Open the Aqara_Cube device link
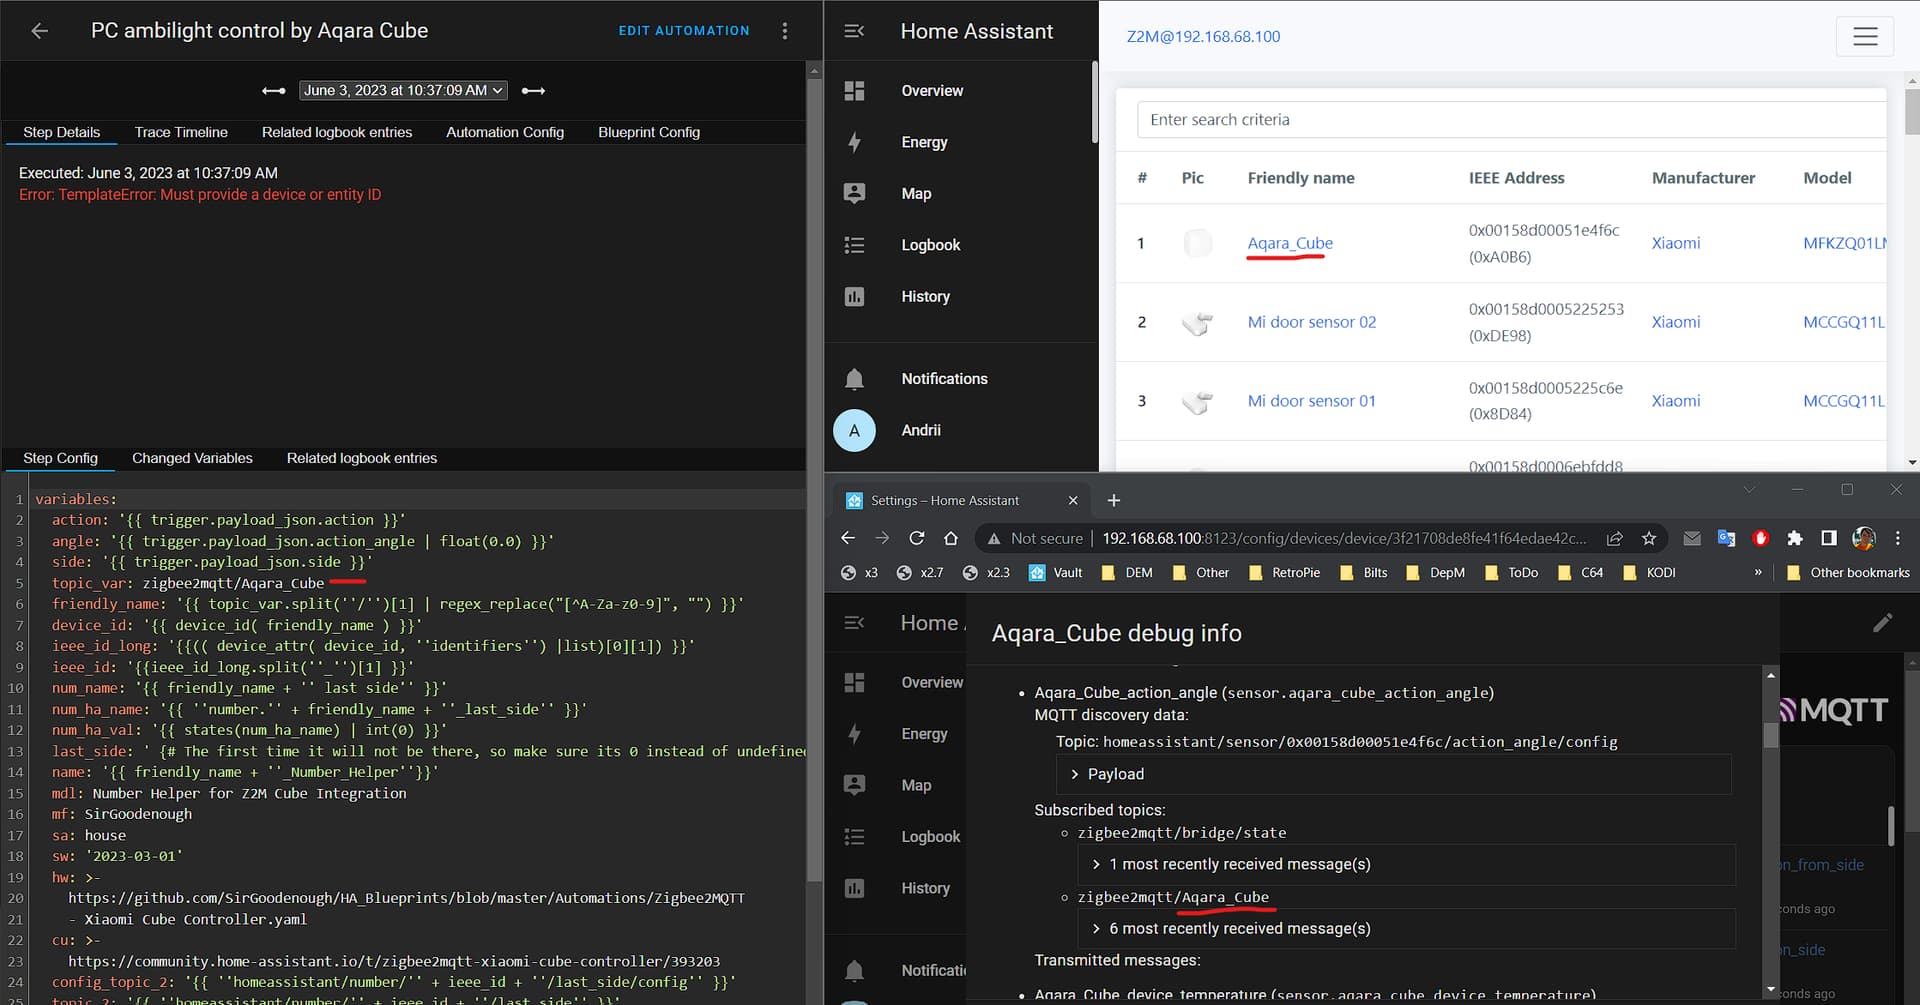Screen dimensions: 1920x1005 tap(1290, 243)
